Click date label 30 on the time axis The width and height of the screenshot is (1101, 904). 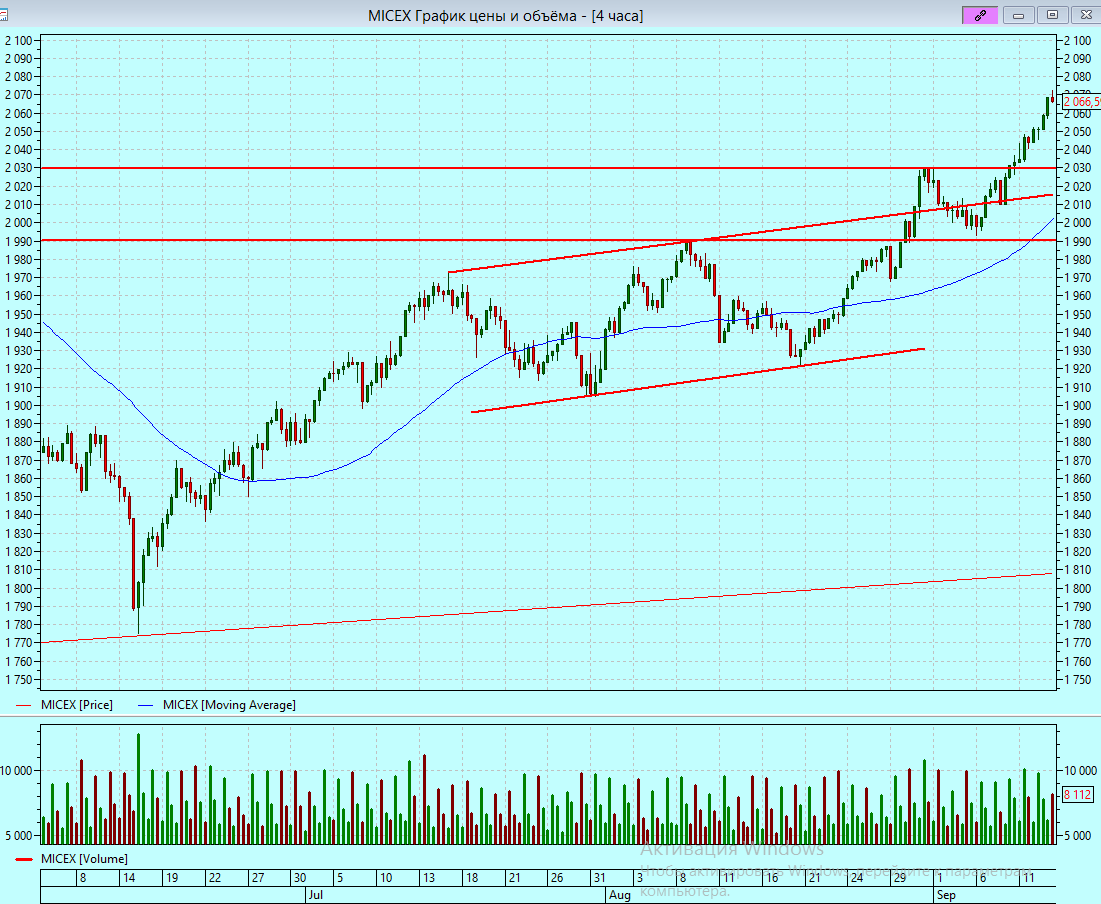(x=300, y=877)
